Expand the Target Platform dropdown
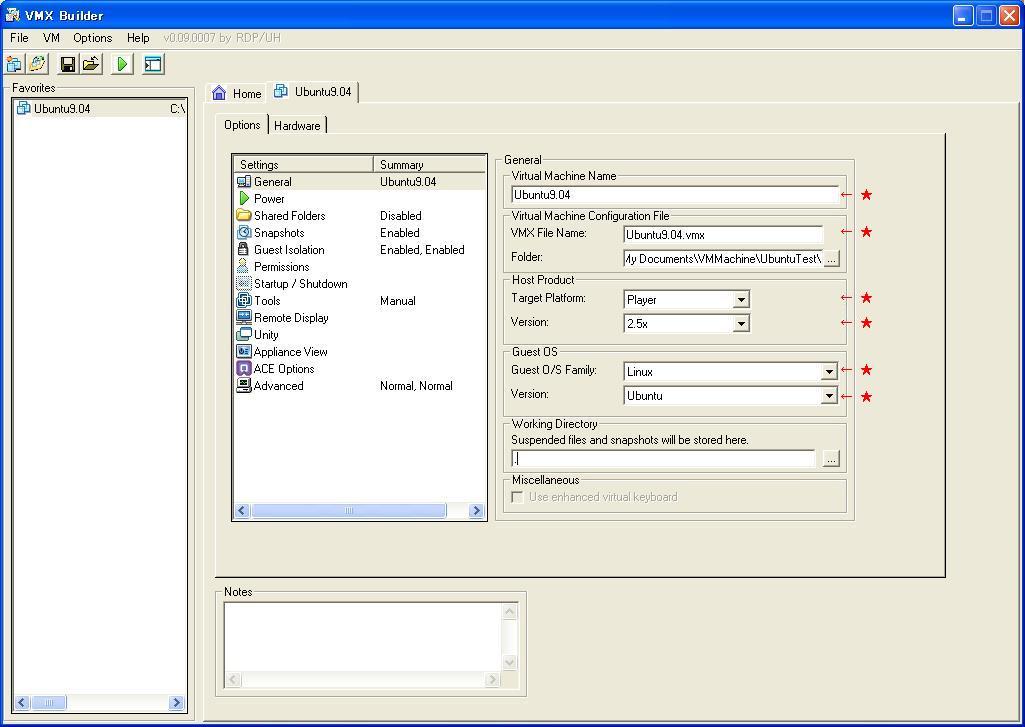 (741, 299)
